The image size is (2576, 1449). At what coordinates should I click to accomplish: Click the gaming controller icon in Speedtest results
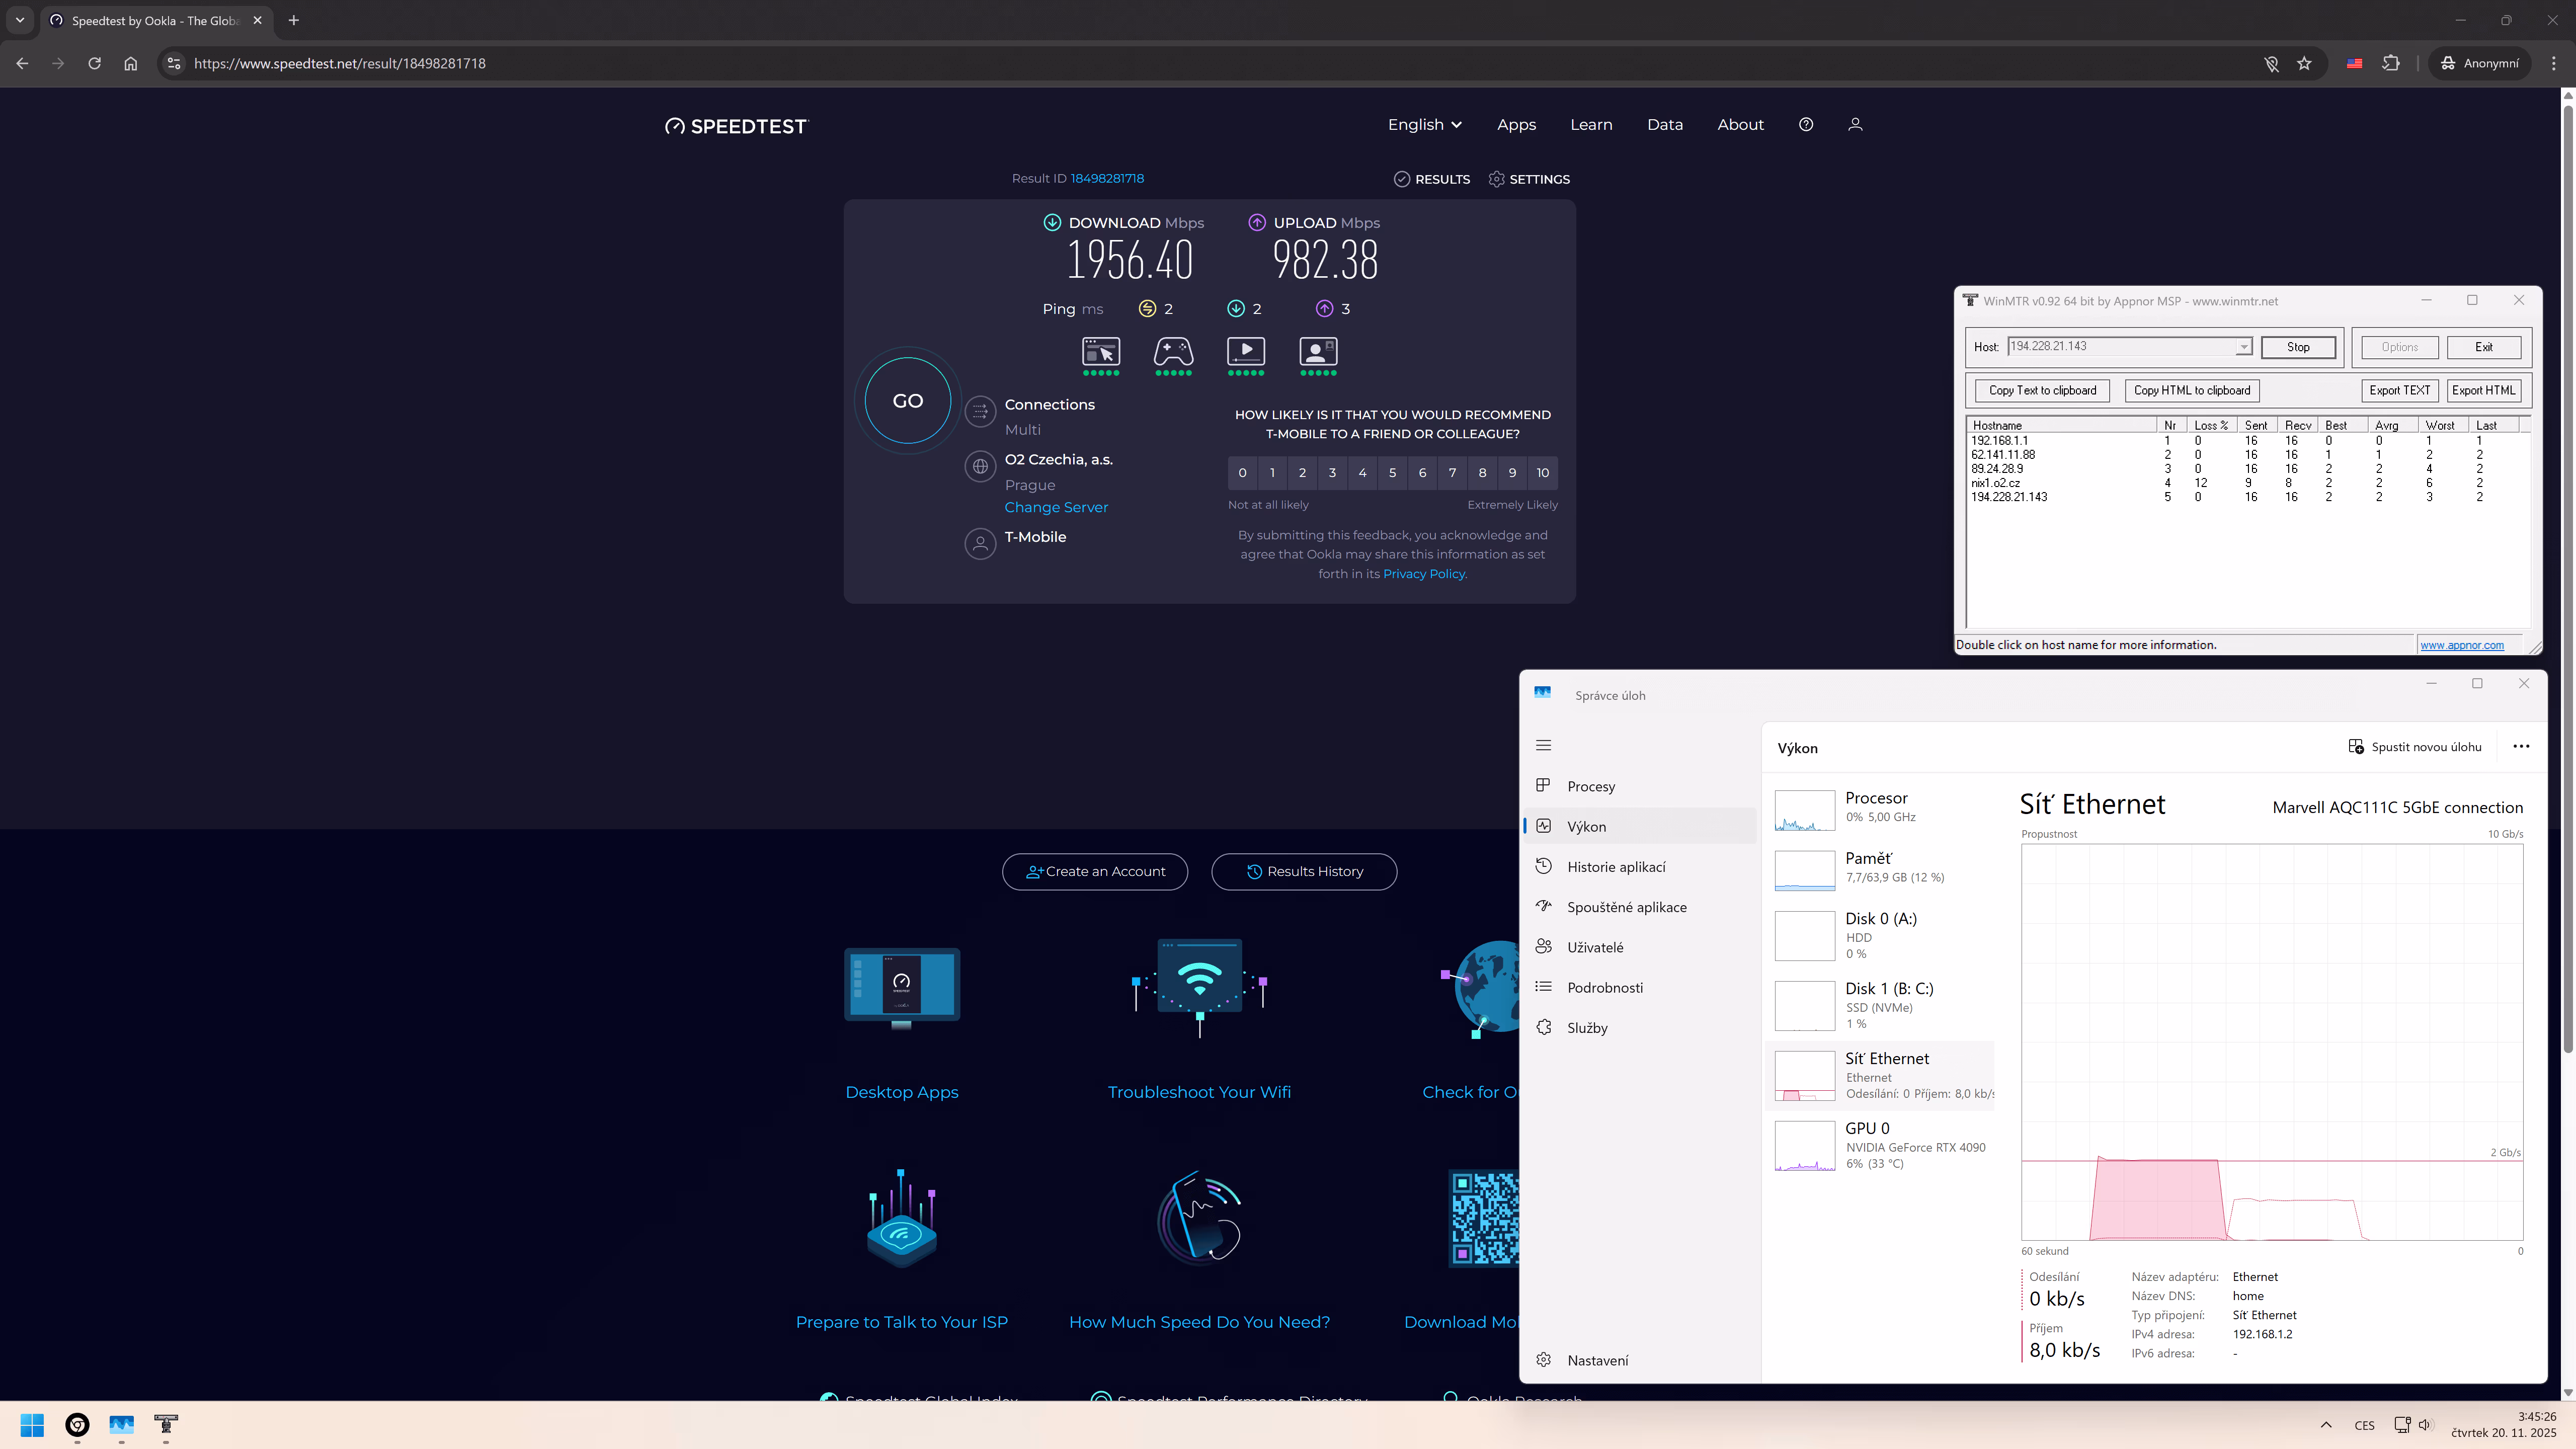[1173, 352]
